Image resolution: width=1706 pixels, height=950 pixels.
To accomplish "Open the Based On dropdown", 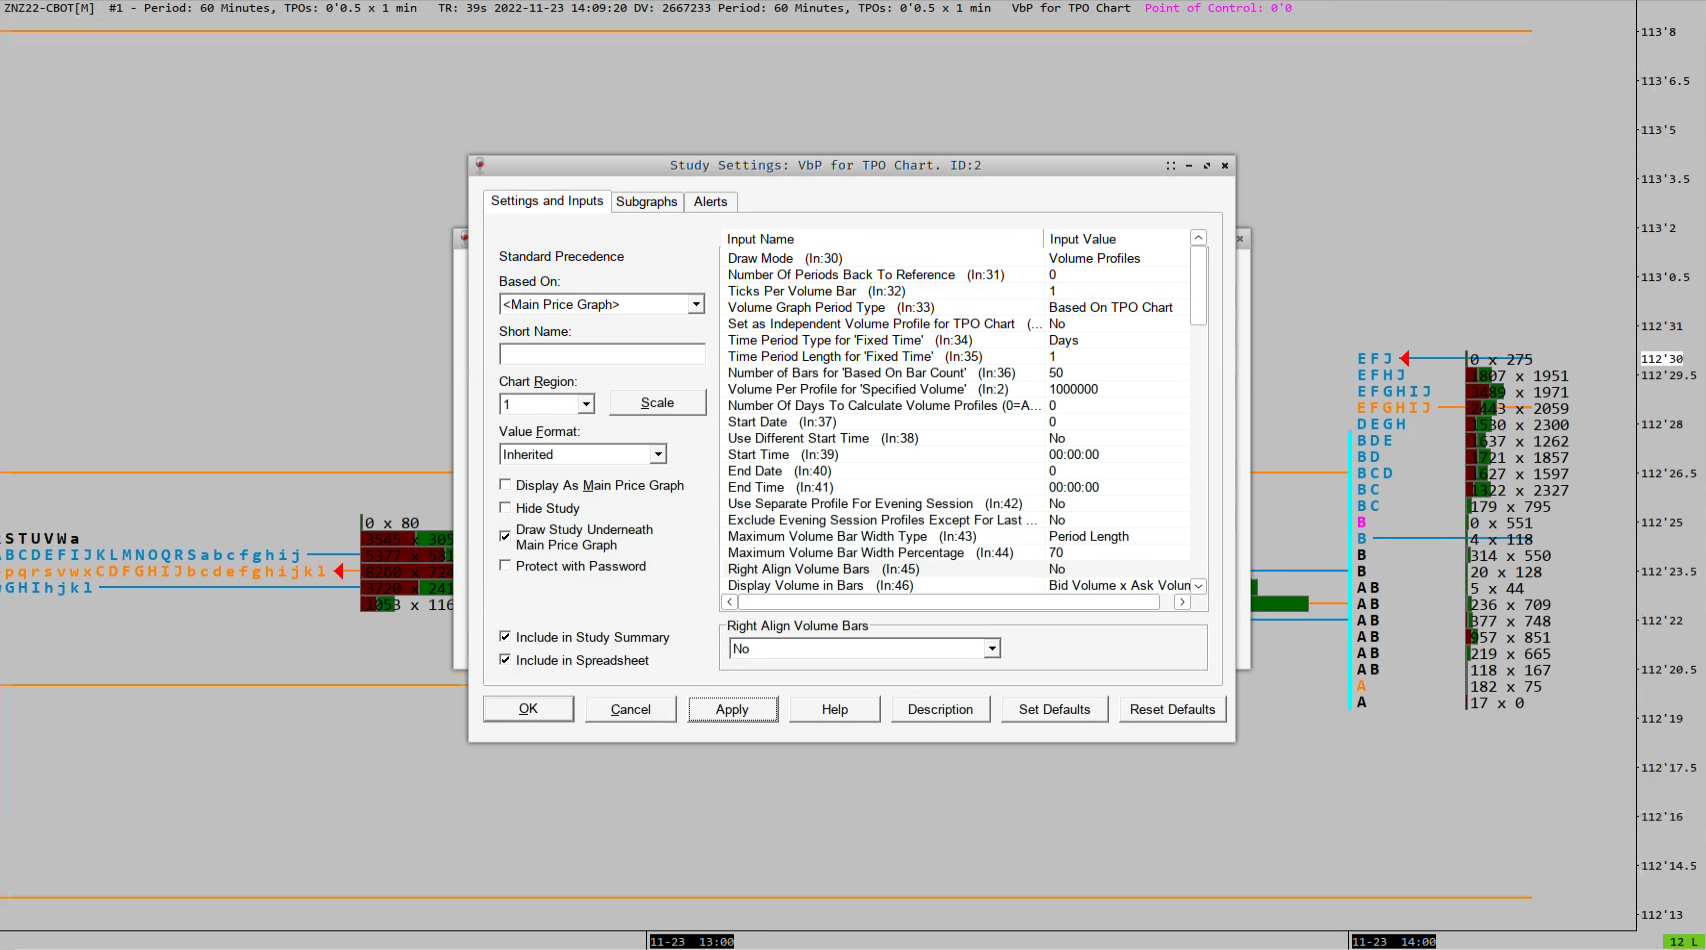I will [696, 304].
